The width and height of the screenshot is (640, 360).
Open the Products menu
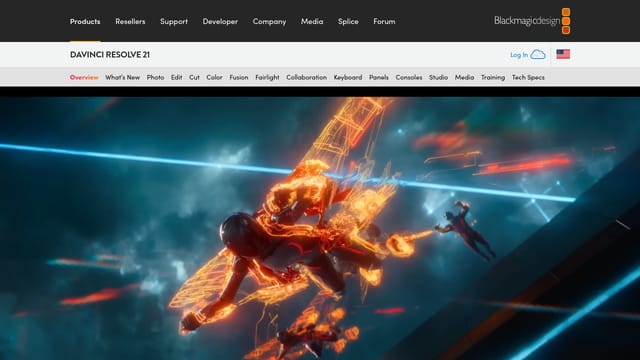tap(85, 21)
